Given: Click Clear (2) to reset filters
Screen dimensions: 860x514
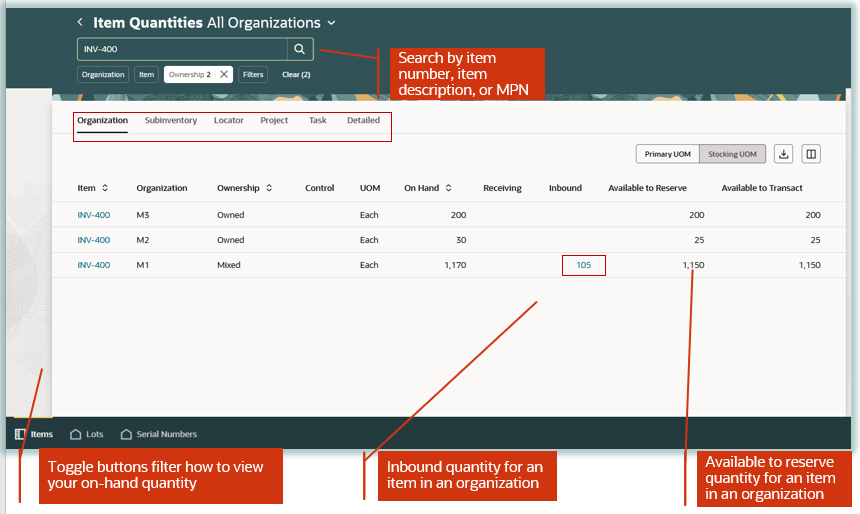Looking at the screenshot, I should click(296, 75).
